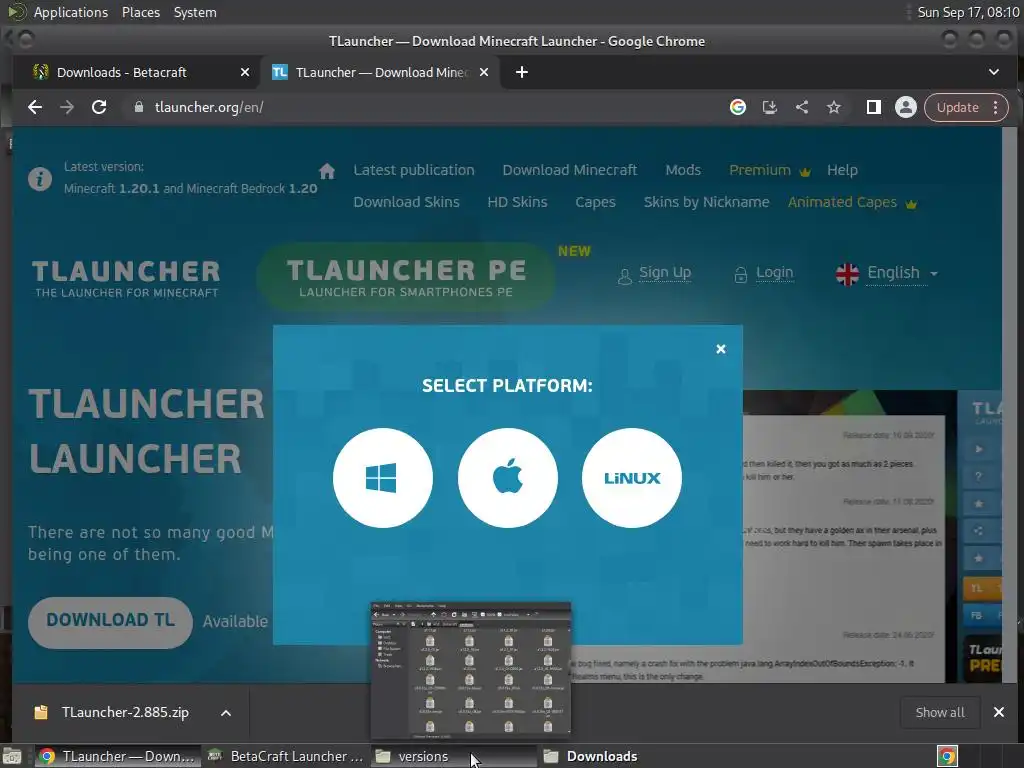Open Latest publication menu item
The image size is (1024, 768).
(414, 170)
